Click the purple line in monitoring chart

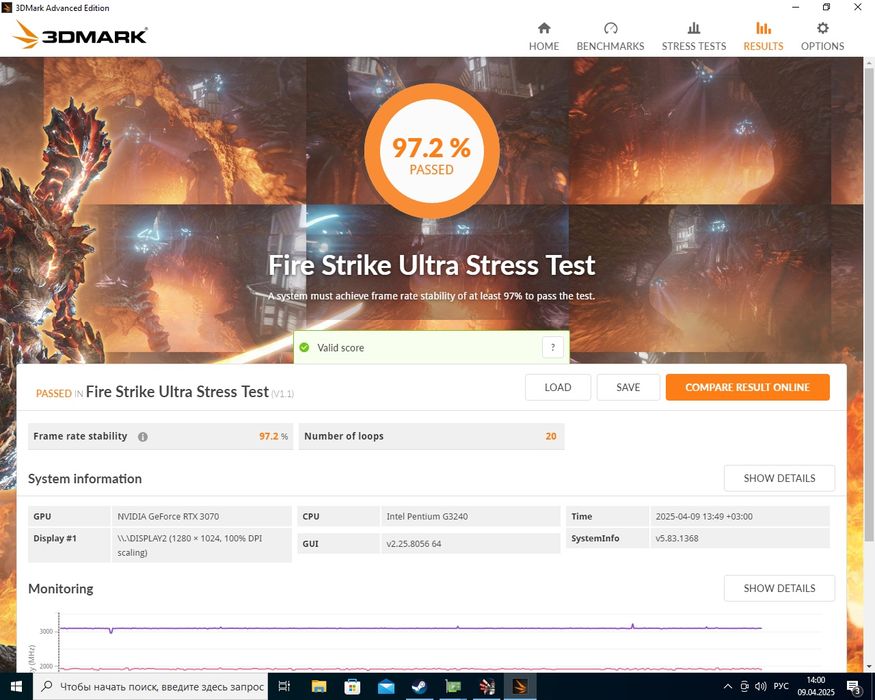point(410,628)
